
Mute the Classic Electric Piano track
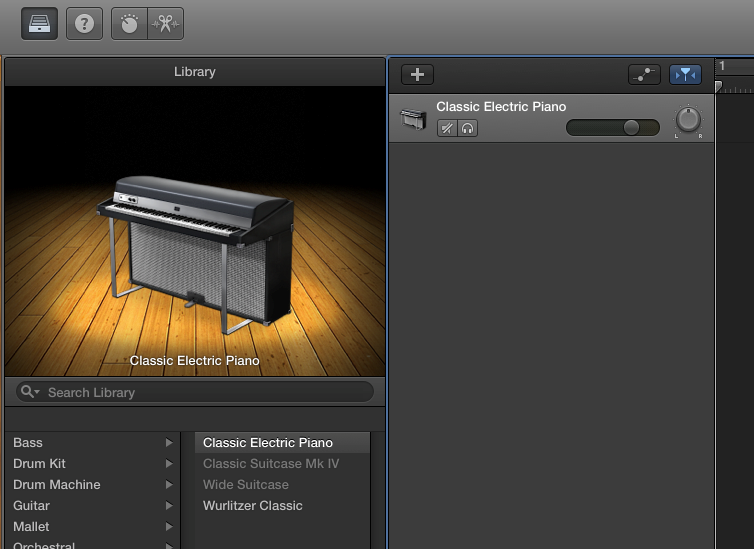[447, 128]
